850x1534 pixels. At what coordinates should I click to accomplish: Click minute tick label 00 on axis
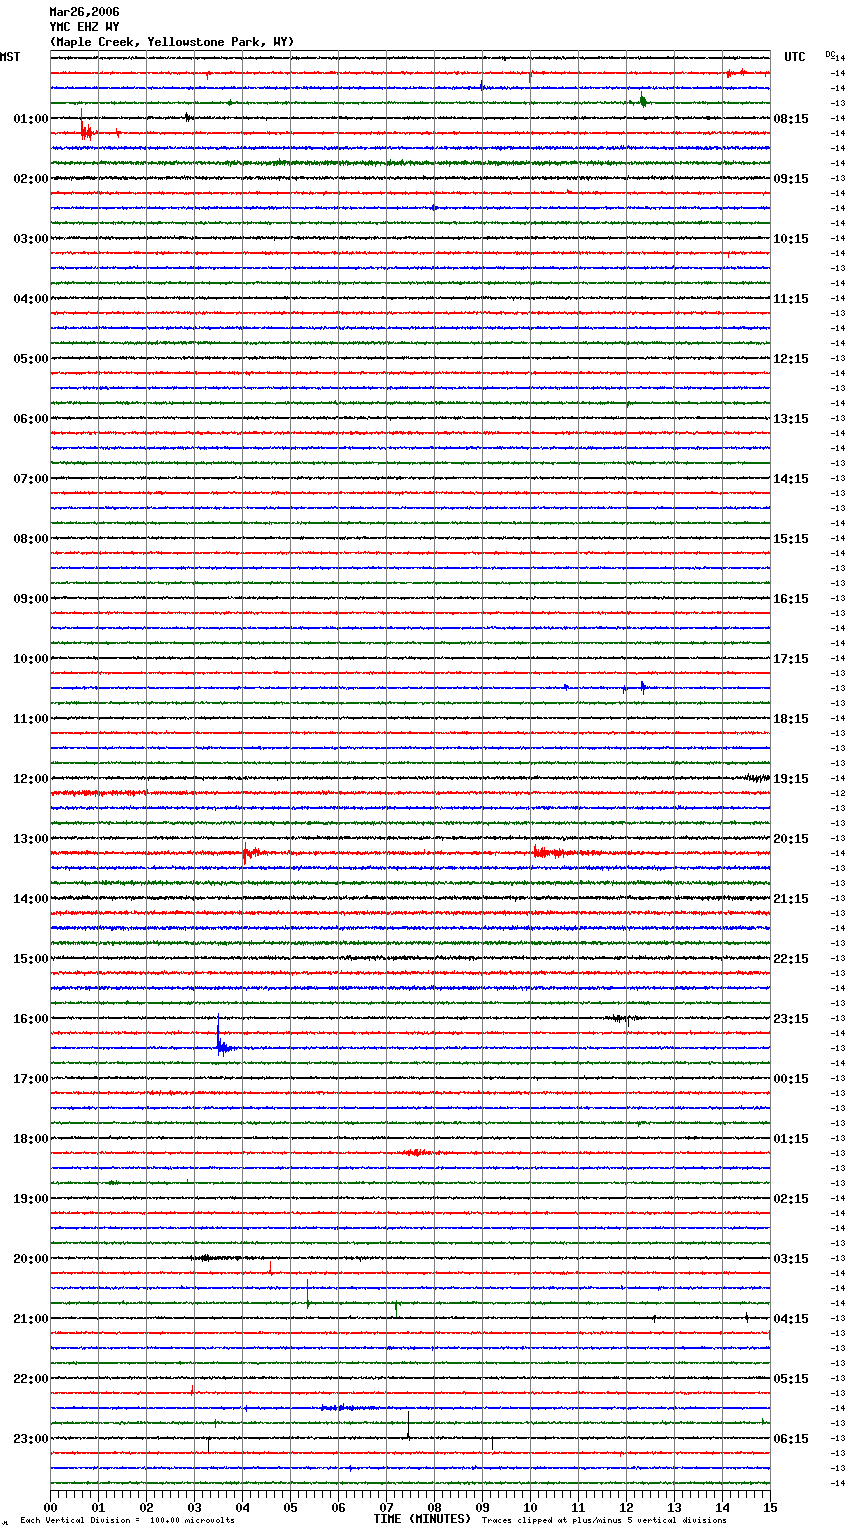point(50,1508)
